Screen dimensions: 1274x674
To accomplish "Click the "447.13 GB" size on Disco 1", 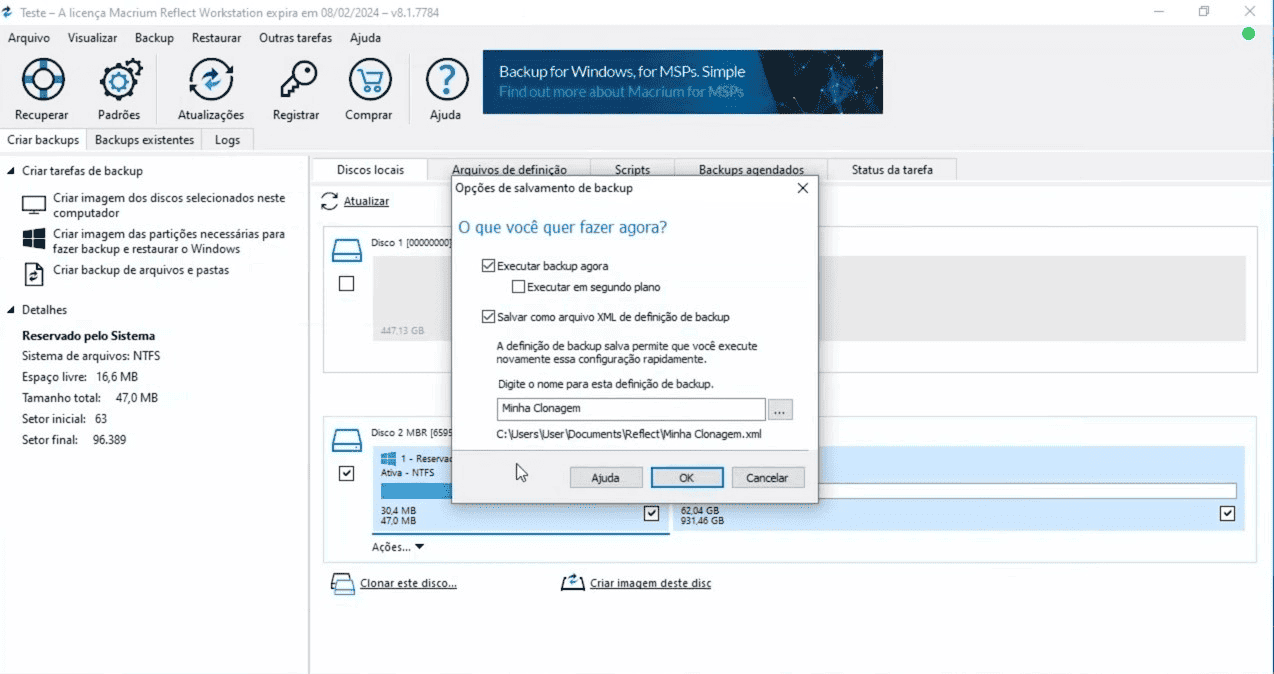I will pyautogui.click(x=402, y=331).
